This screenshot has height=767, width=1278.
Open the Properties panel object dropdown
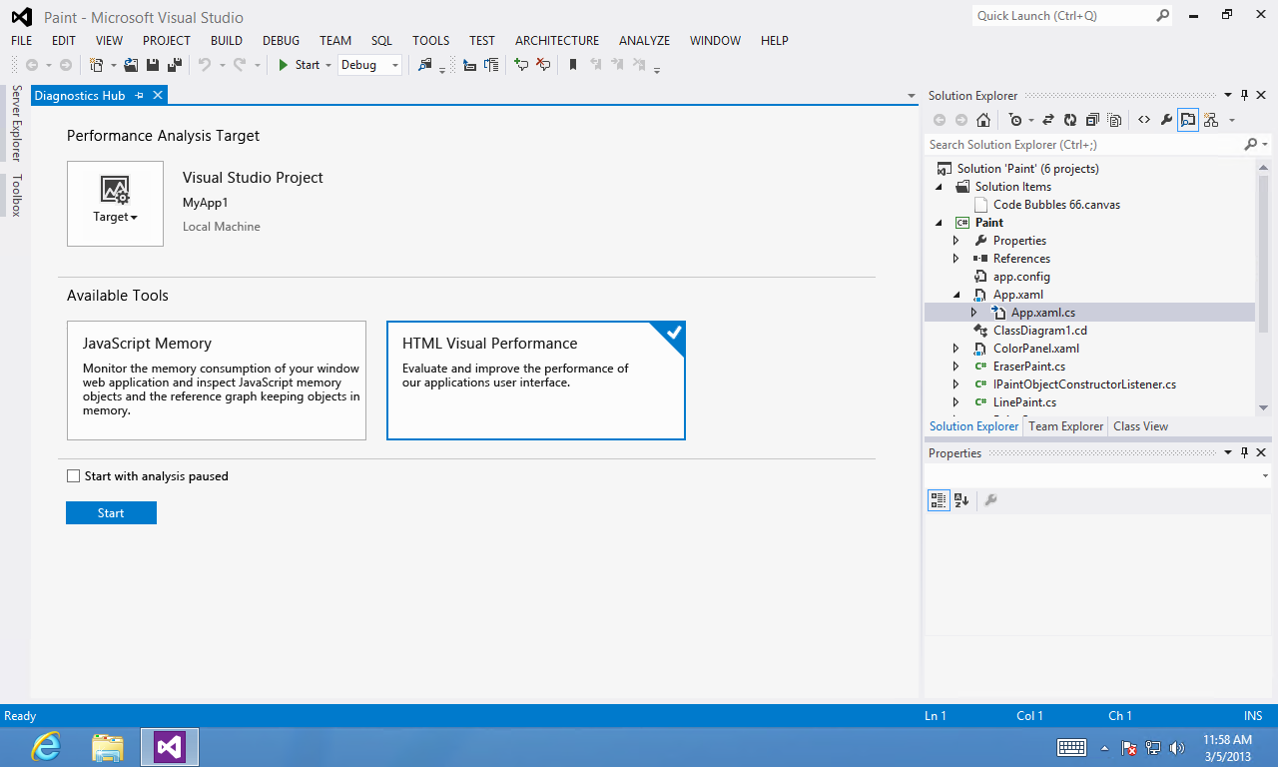[x=1265, y=477]
